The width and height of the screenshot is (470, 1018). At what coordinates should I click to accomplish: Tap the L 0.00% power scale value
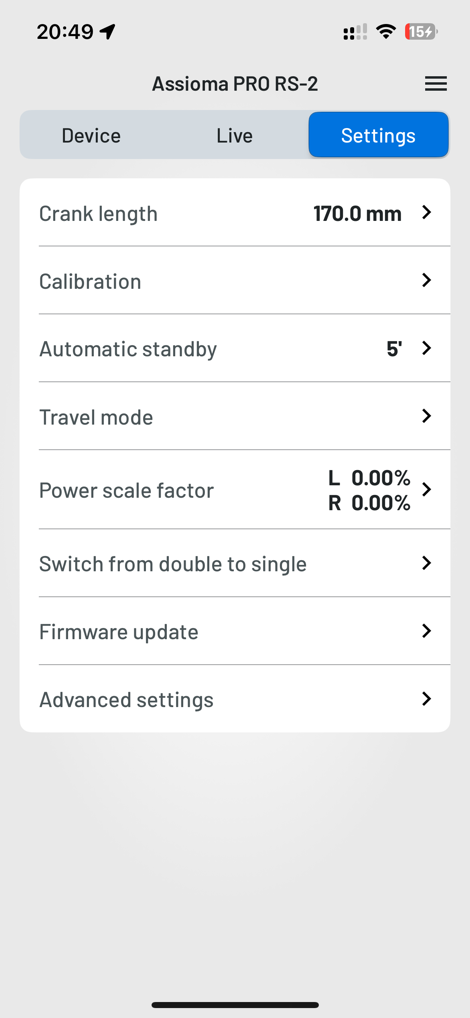click(x=369, y=478)
